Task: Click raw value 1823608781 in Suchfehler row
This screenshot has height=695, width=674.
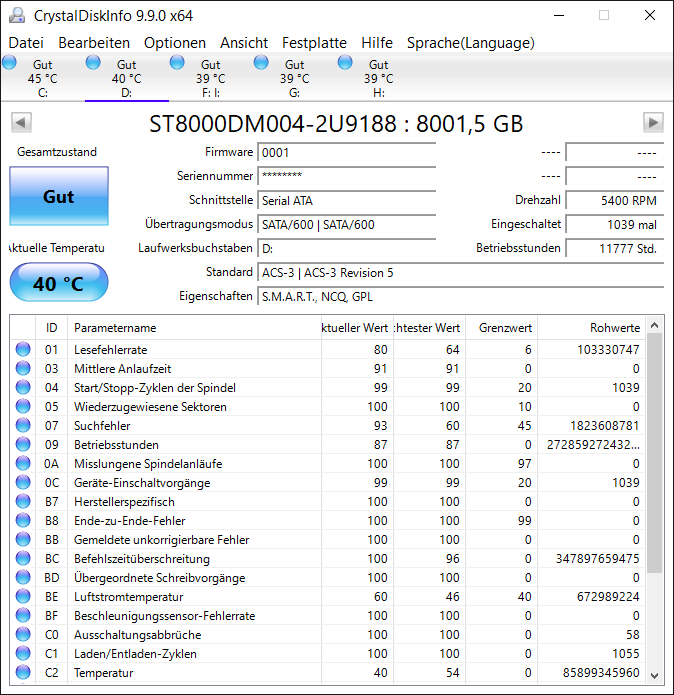Action: (x=604, y=426)
